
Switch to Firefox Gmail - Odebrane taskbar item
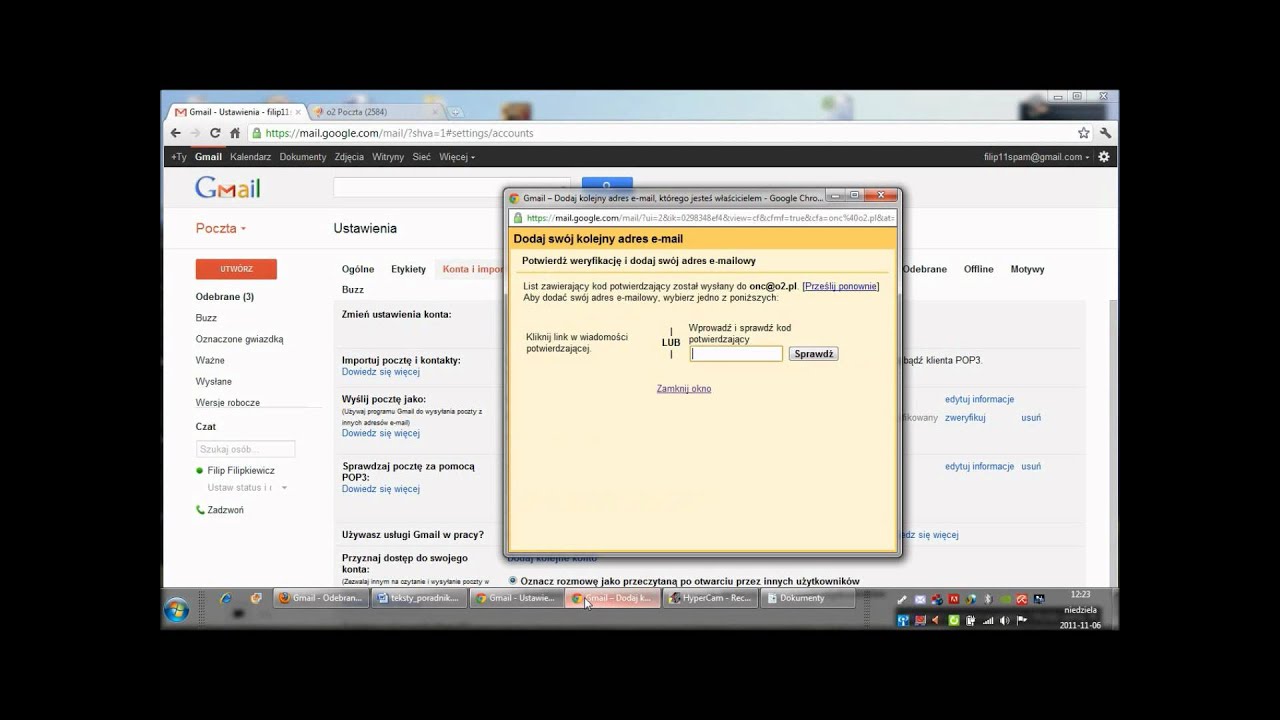click(320, 598)
